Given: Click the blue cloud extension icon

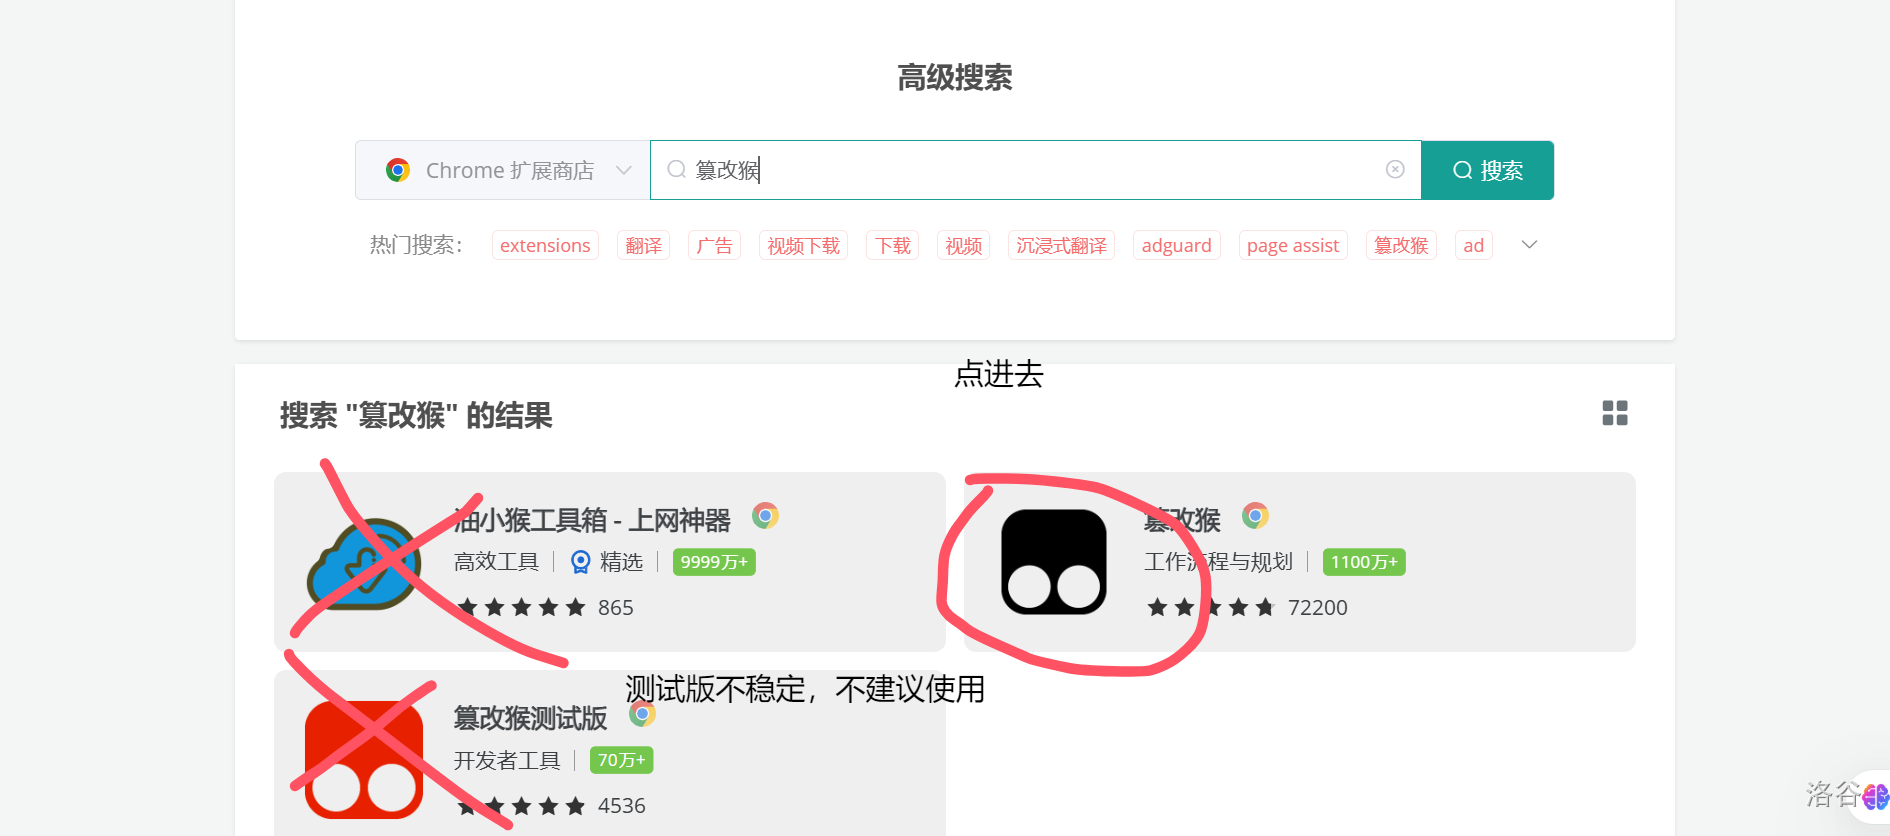Looking at the screenshot, I should [363, 564].
